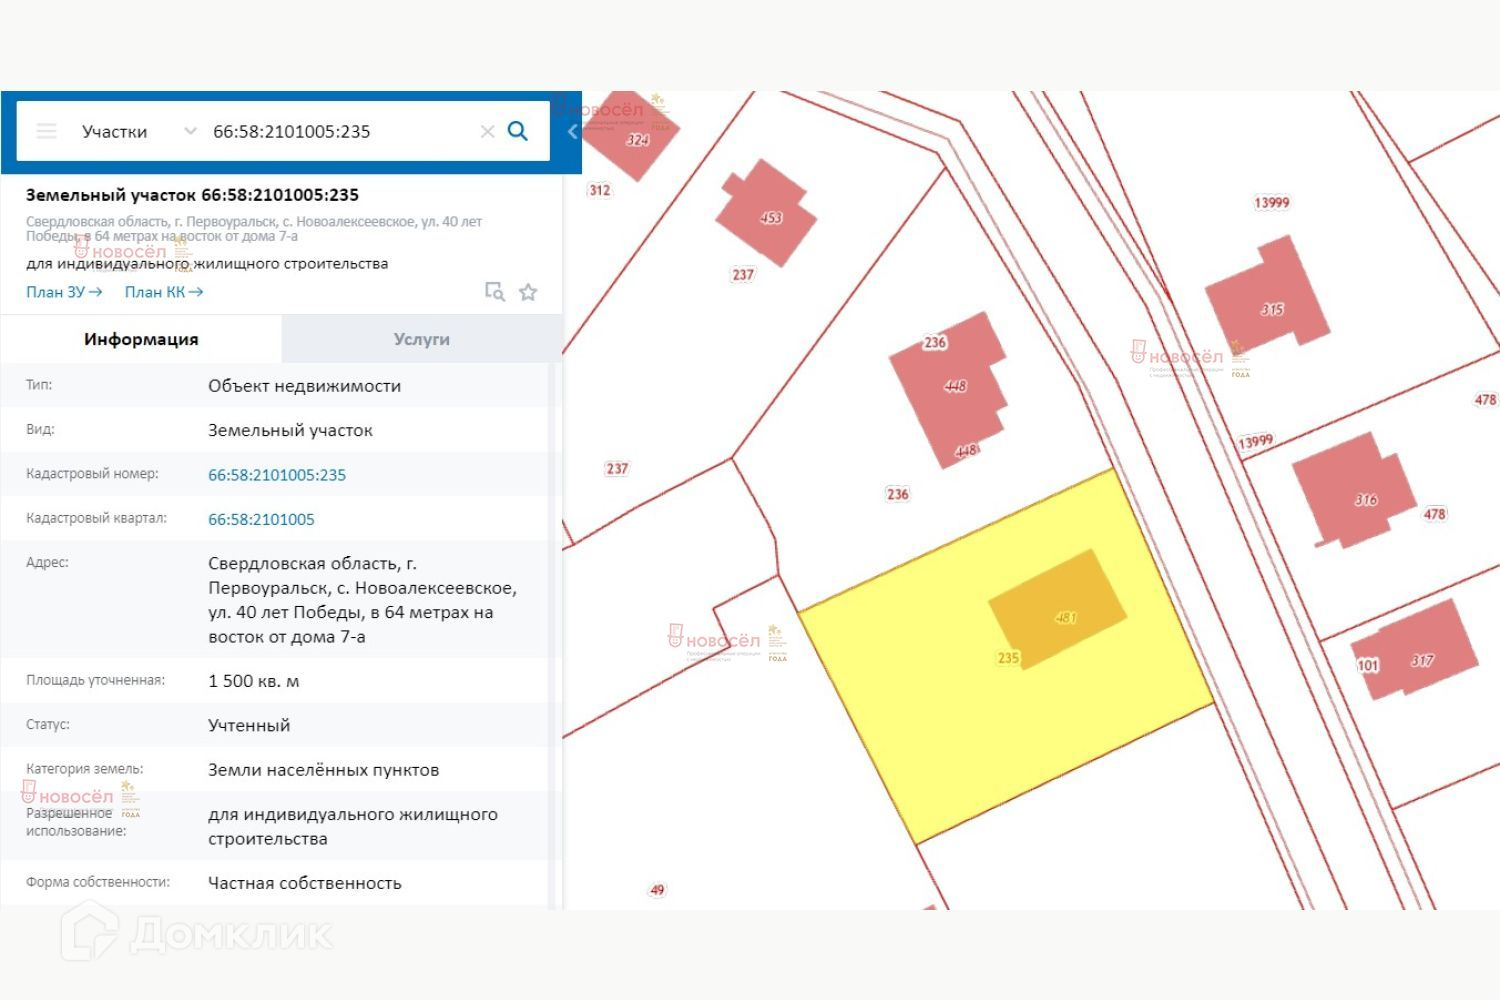Switch to the Услуги tab

tap(421, 339)
